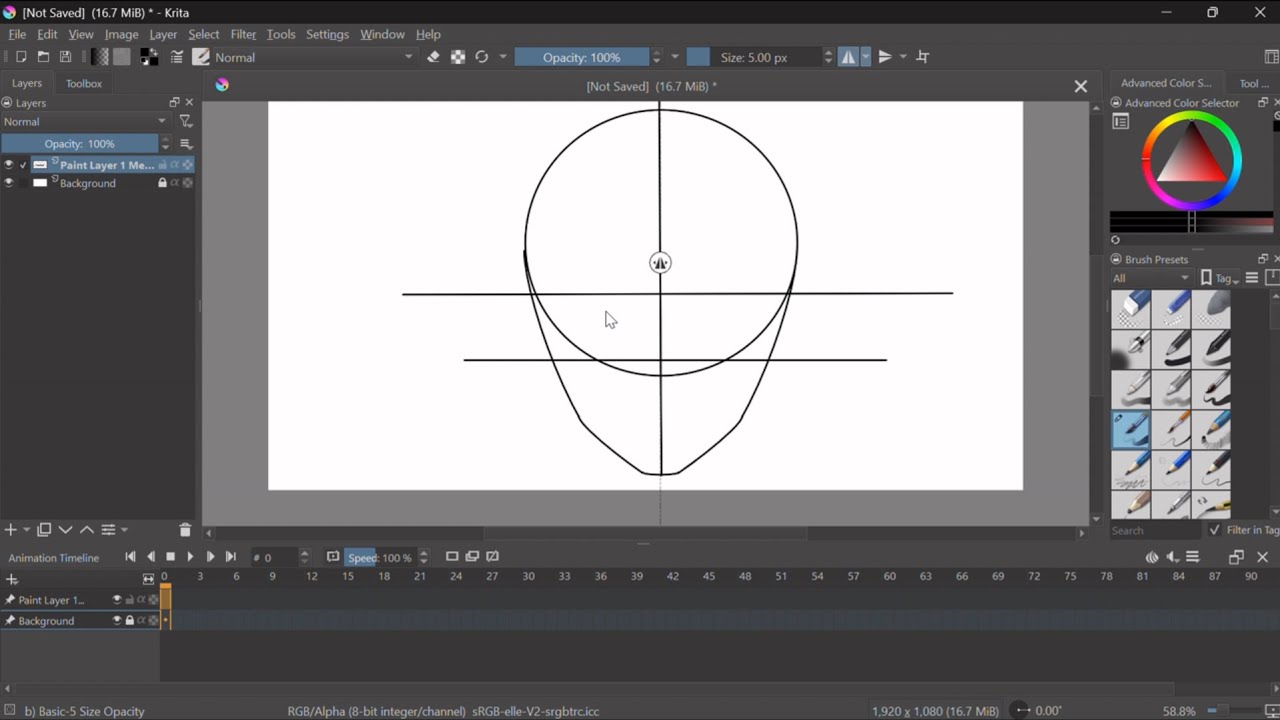This screenshot has height=720, width=1280.
Task: Open the brush settings editor
Action: (177, 57)
